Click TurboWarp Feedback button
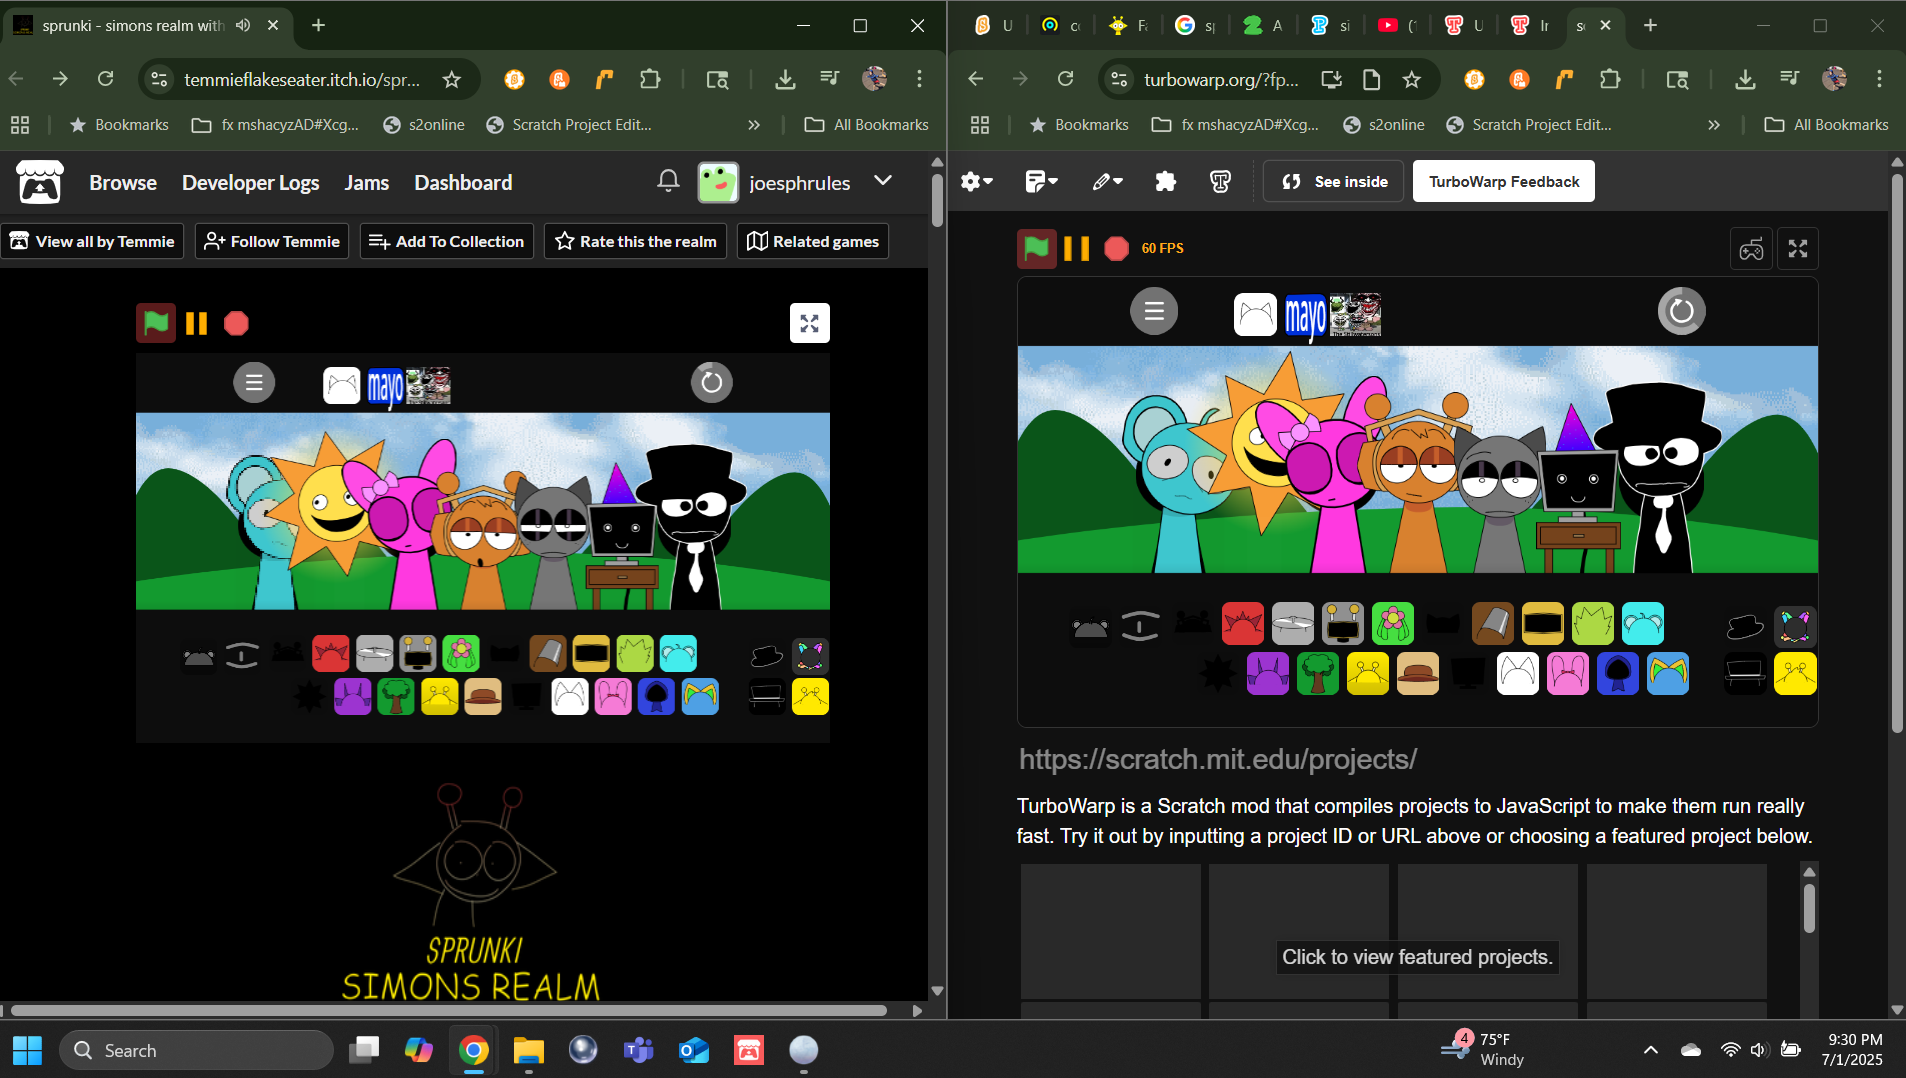 point(1504,181)
